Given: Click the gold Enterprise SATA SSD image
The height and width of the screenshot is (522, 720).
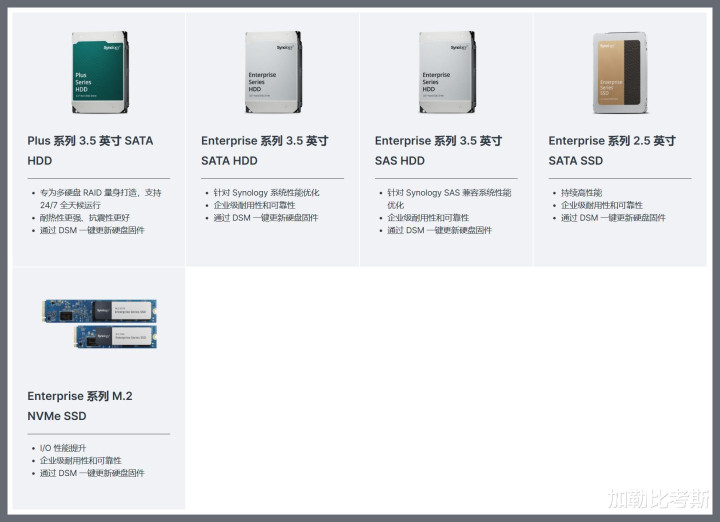Looking at the screenshot, I should pos(620,73).
